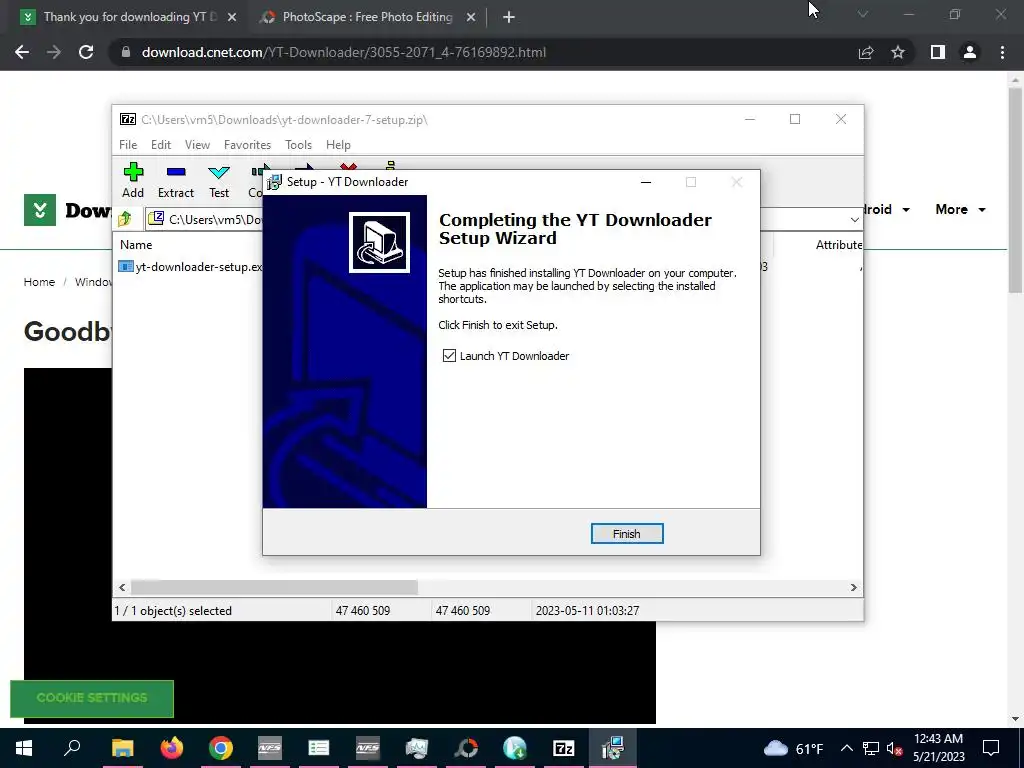Viewport: 1024px width, 768px height.
Task: Open Windows taskbar search
Action: tap(72, 748)
